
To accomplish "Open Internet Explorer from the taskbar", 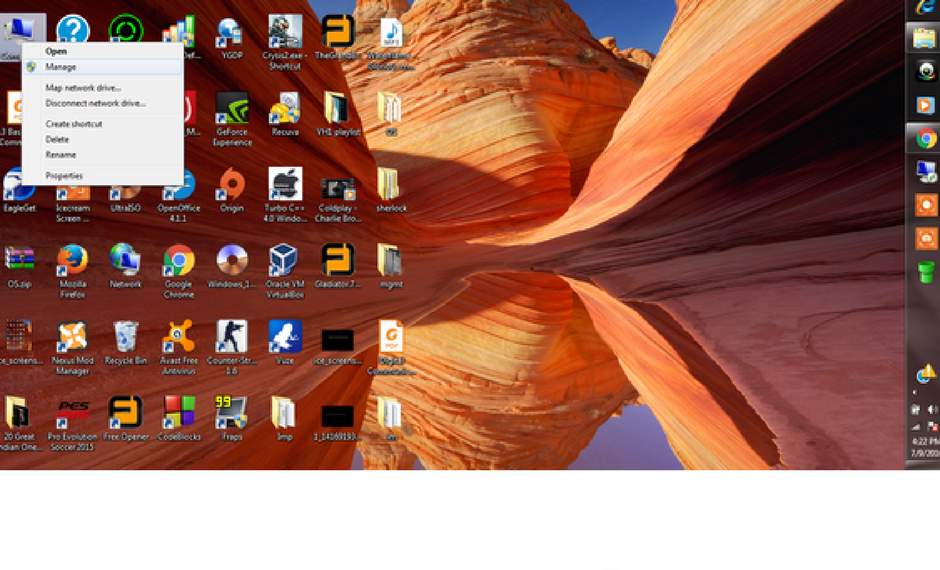I will pyautogui.click(x=926, y=8).
